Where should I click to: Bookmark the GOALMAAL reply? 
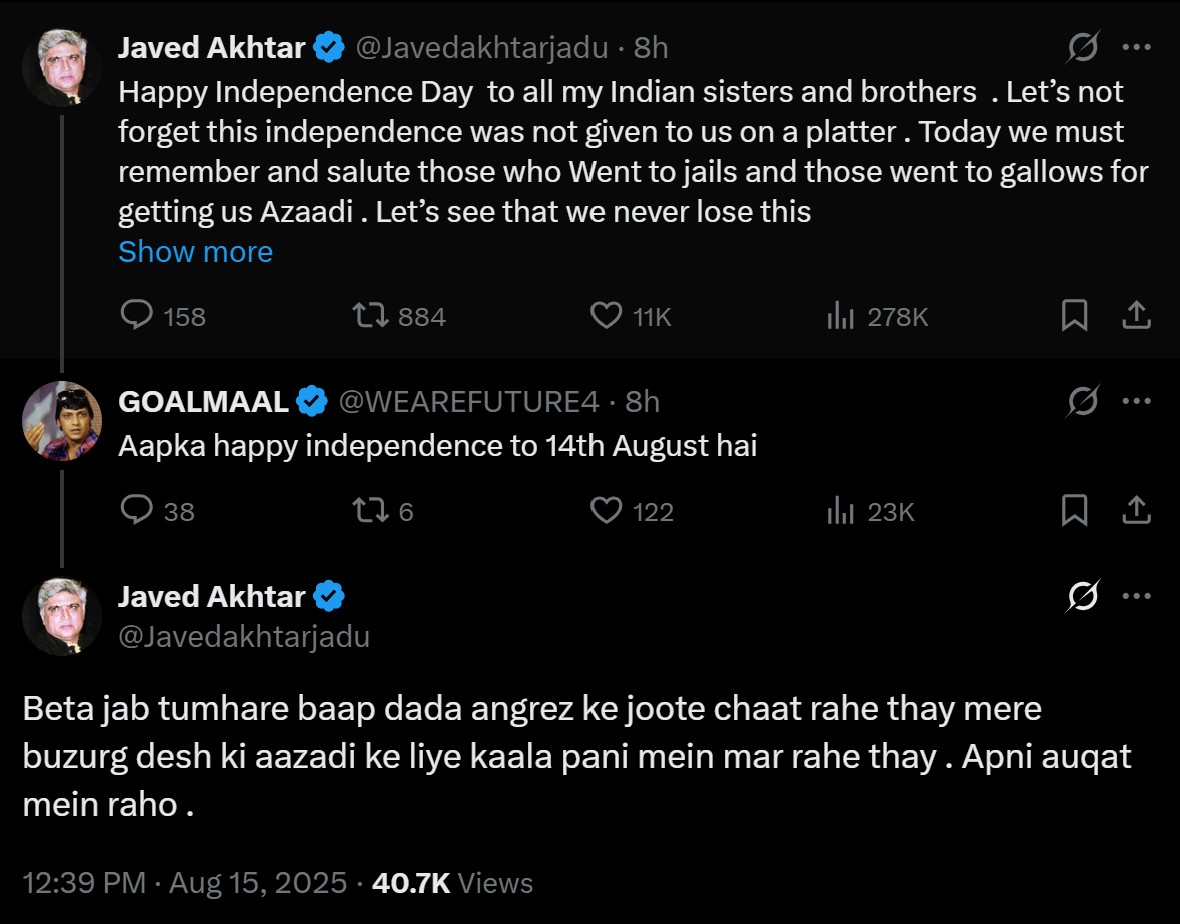1074,511
